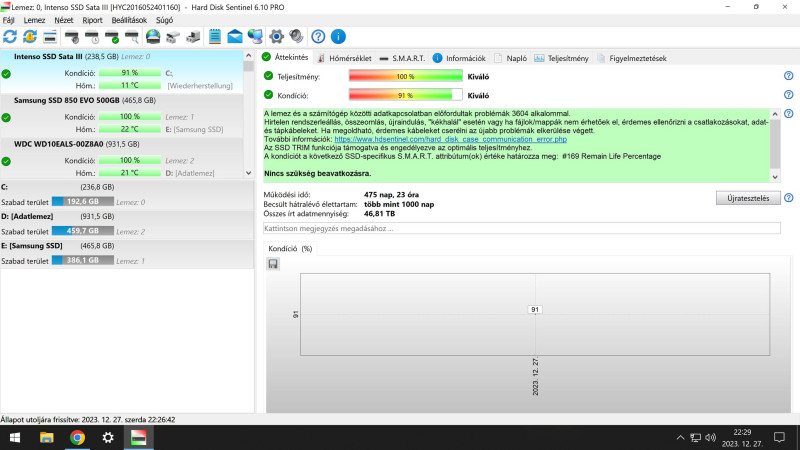The height and width of the screenshot is (450, 800).
Task: Open the Windows Start menu
Action: (15, 438)
